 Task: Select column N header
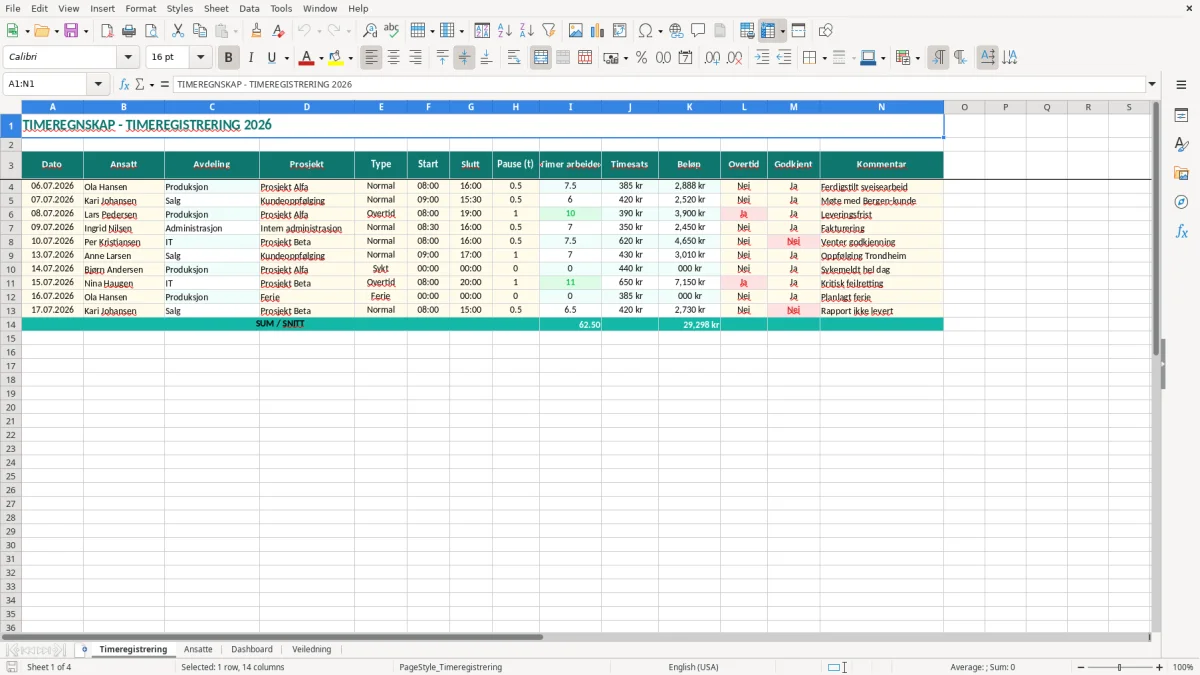[x=881, y=107]
